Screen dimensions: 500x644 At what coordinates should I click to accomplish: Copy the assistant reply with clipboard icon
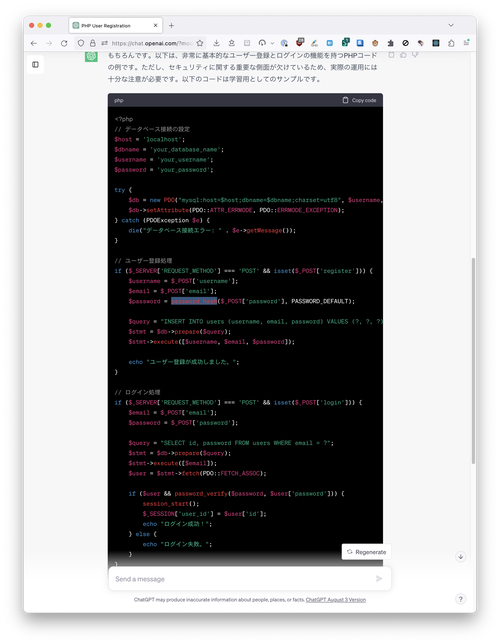point(392,55)
